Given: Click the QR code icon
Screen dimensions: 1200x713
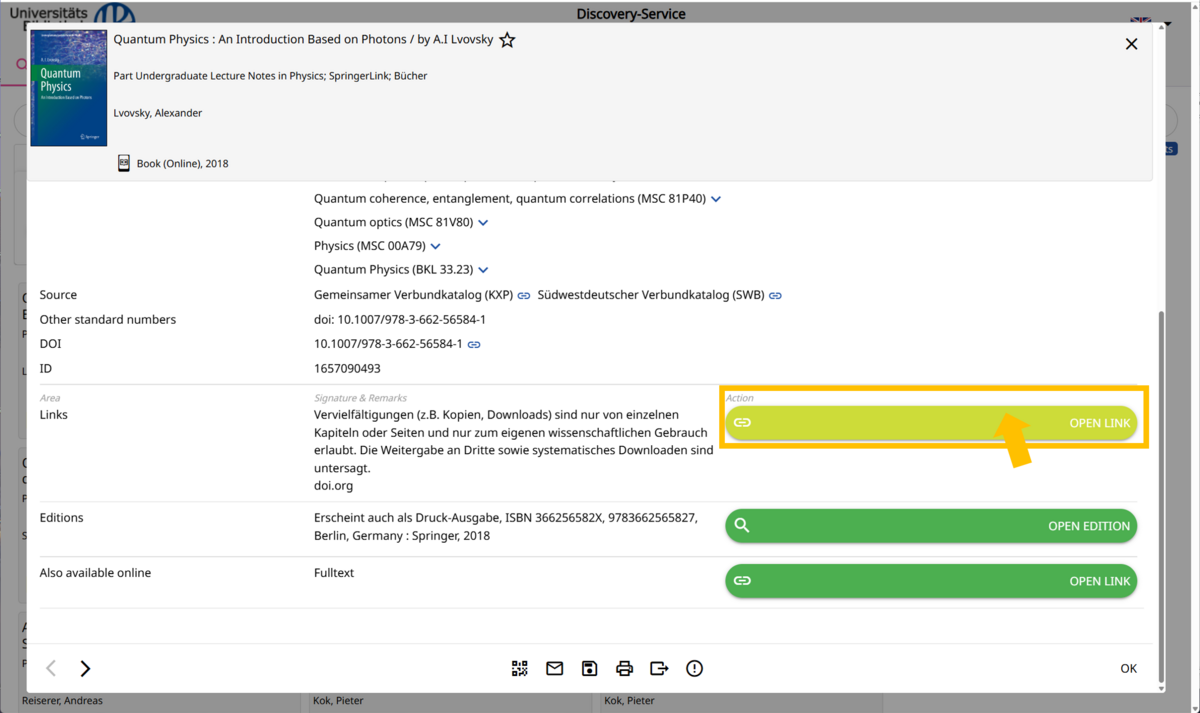Looking at the screenshot, I should (519, 668).
